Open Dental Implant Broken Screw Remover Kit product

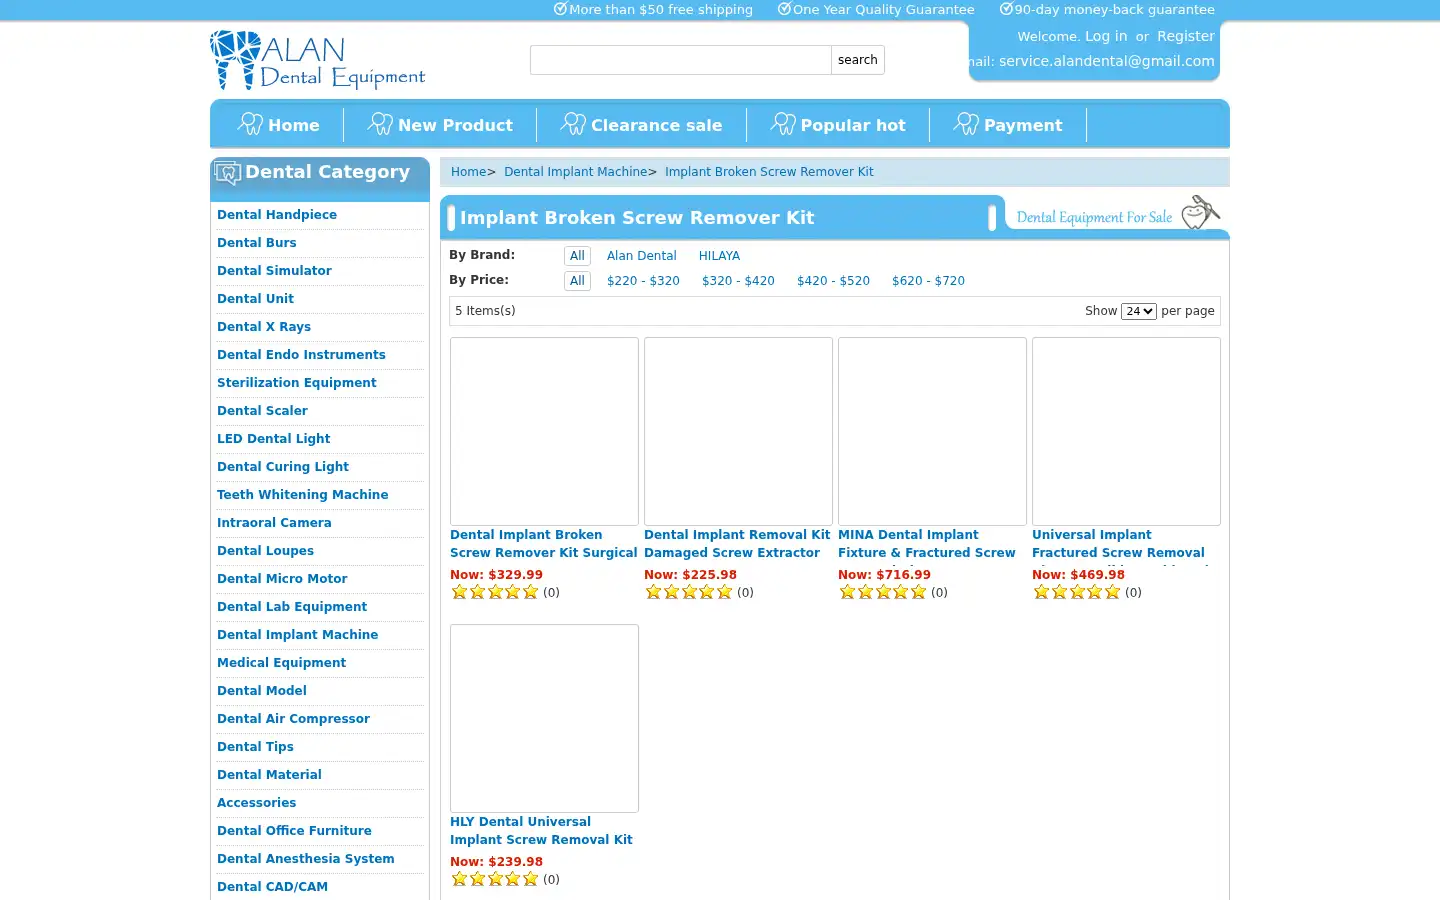[x=543, y=544]
